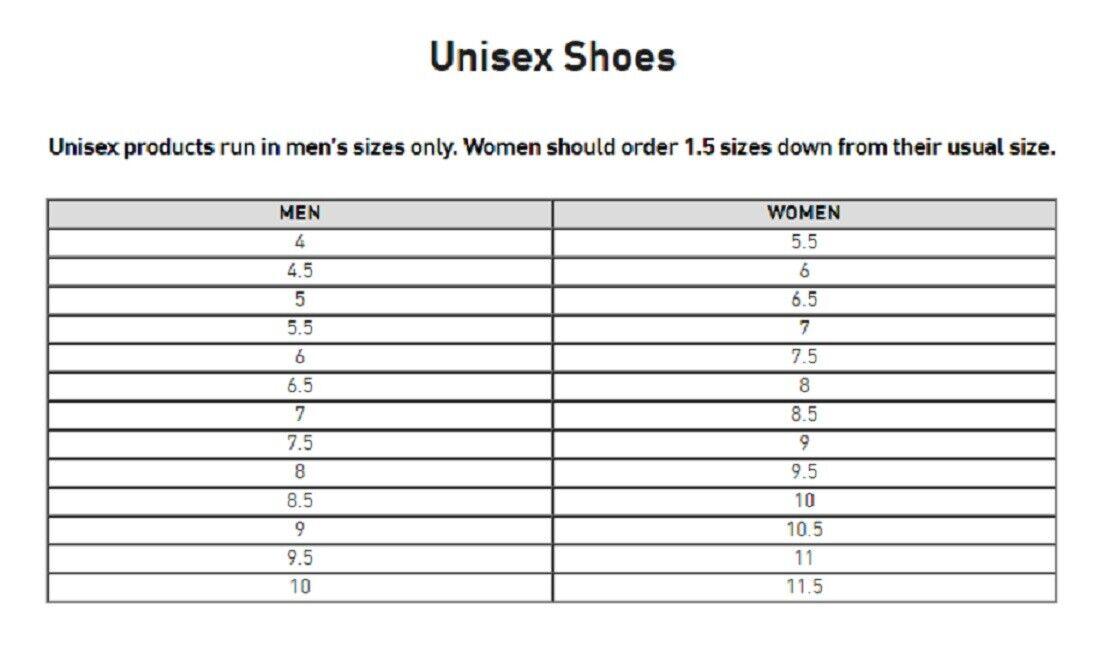The height and width of the screenshot is (651, 1098).
Task: Click men's size 4.5 cell
Action: click(x=300, y=271)
